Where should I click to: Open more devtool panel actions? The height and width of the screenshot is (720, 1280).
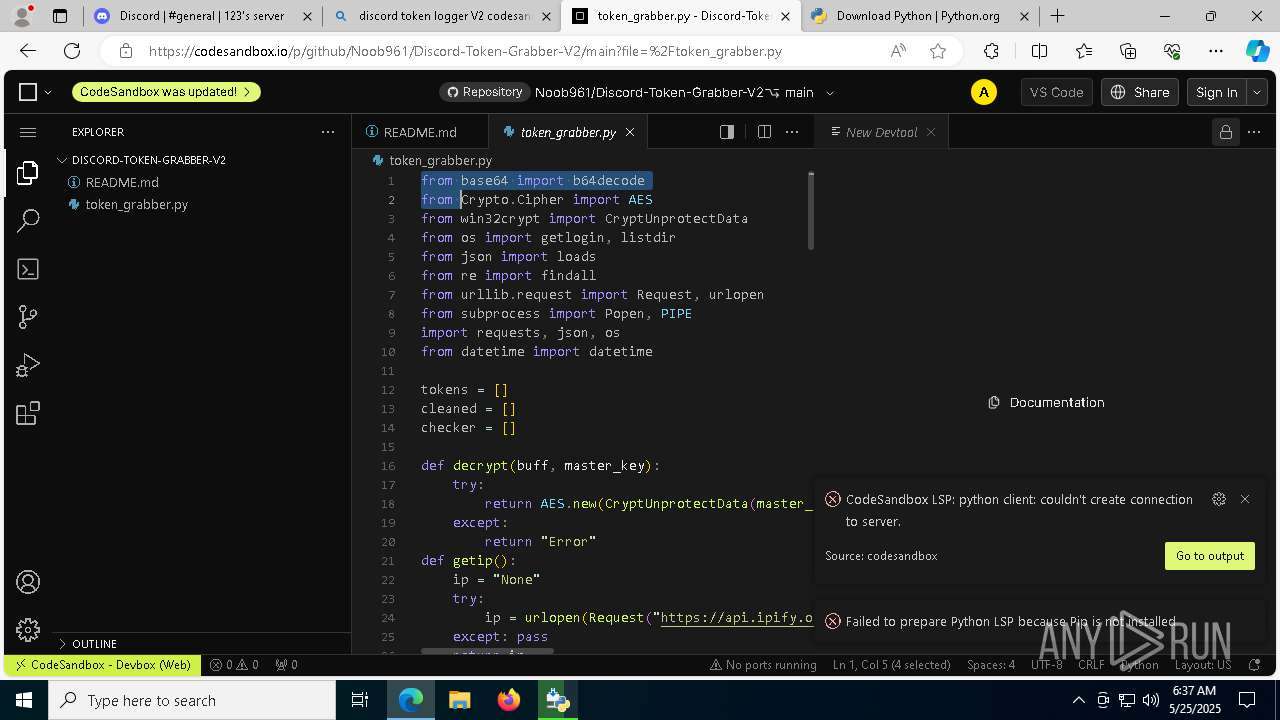[x=1256, y=132]
